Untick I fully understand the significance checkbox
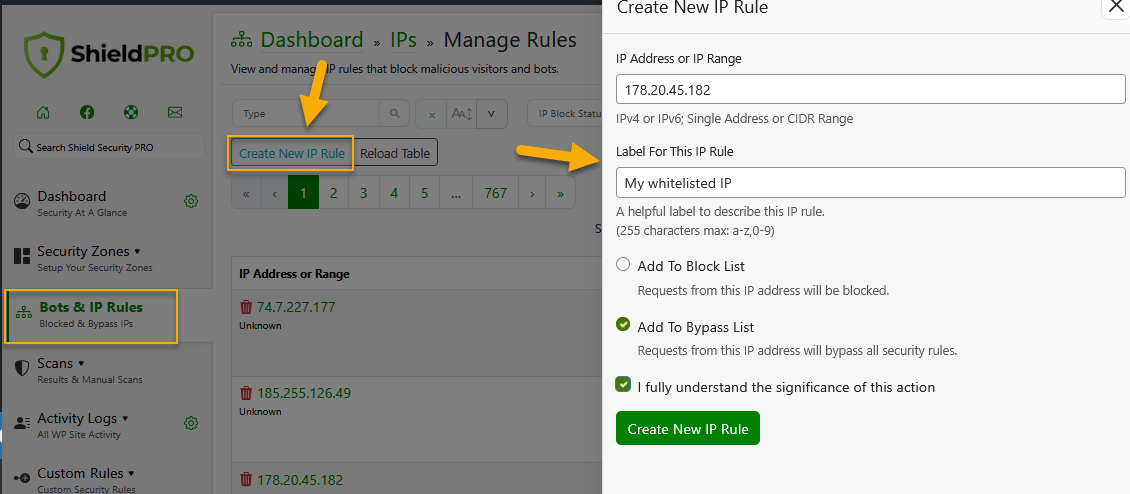This screenshot has height=494, width=1130. coord(623,384)
